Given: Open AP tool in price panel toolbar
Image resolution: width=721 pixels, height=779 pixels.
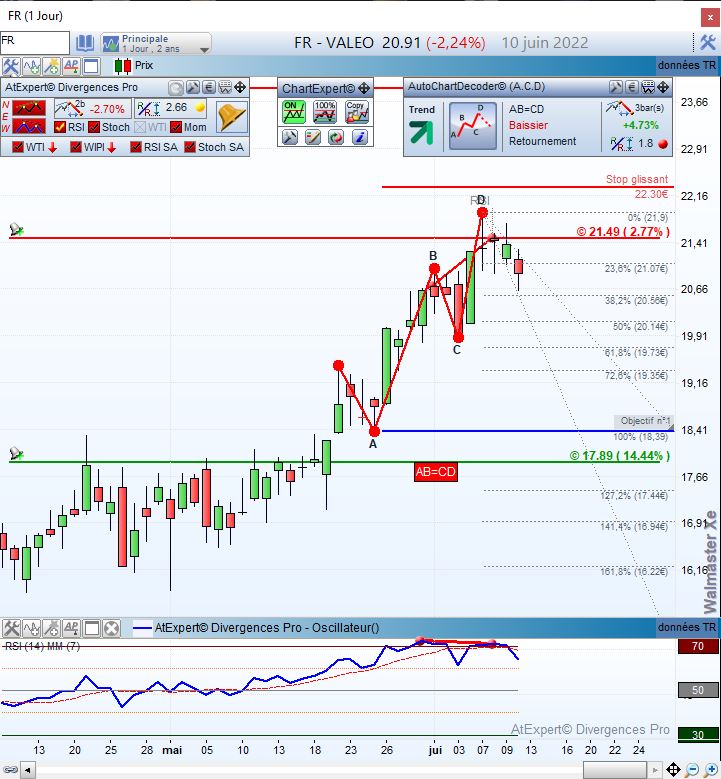Looking at the screenshot, I should pos(71,66).
